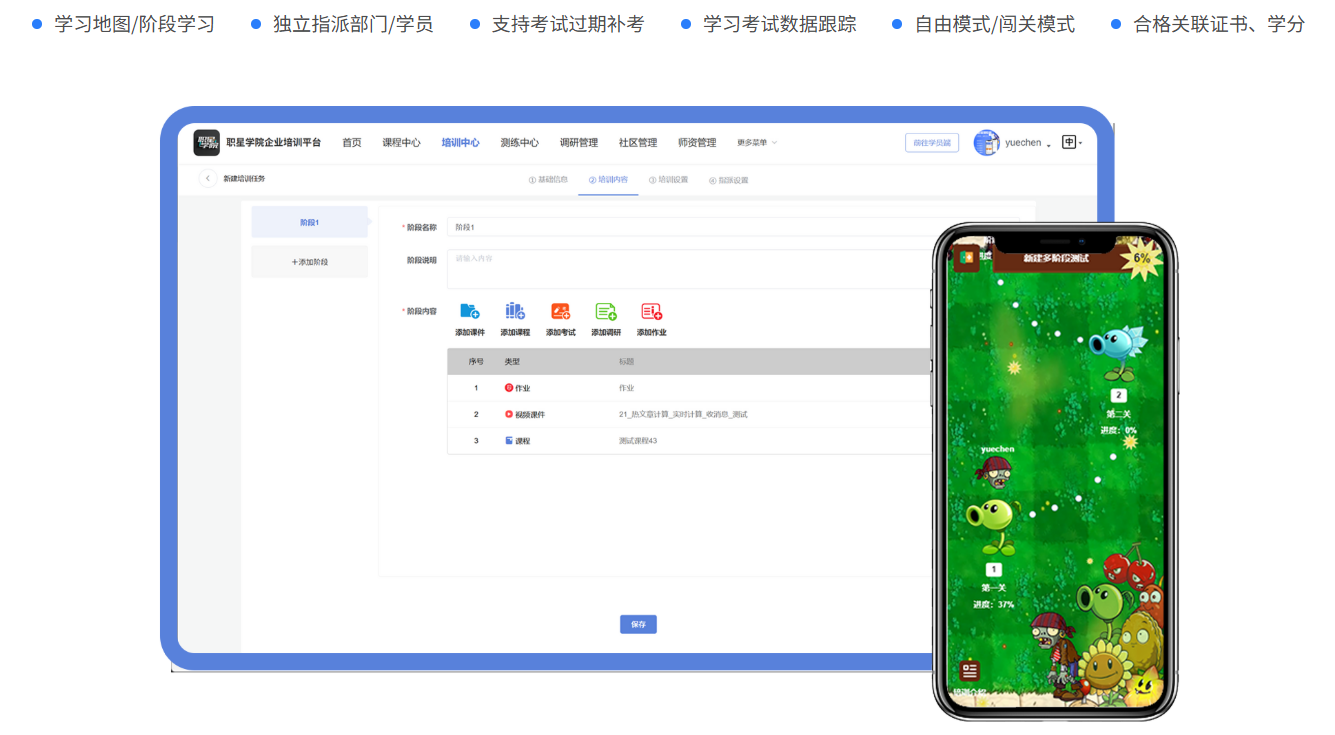1335x735 pixels.
Task: Tap the sunflower at phone bottom
Action: pos(1104,667)
